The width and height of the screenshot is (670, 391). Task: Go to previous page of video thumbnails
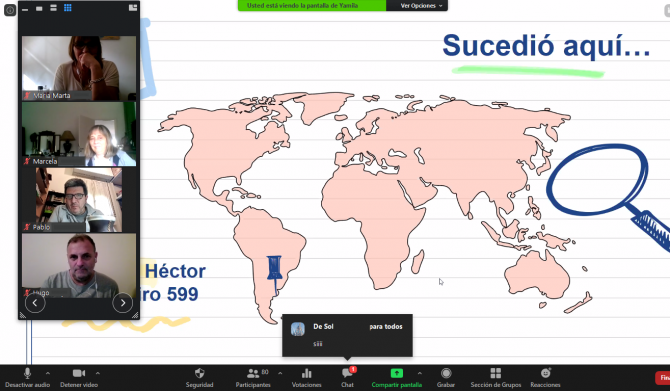click(x=35, y=303)
